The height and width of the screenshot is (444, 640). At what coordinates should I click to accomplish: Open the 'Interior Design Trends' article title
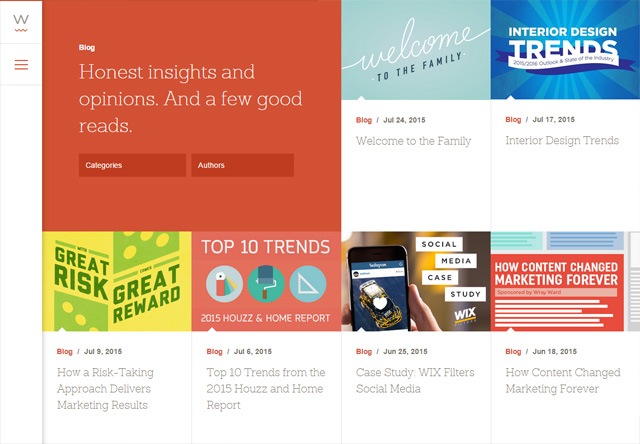click(562, 140)
